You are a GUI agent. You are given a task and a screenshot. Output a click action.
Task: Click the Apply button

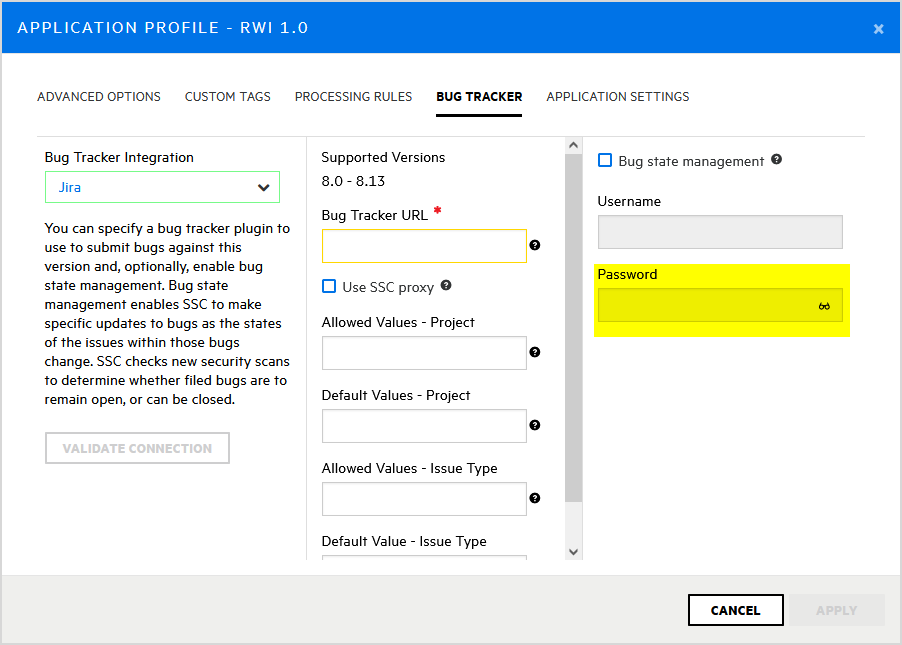(836, 610)
